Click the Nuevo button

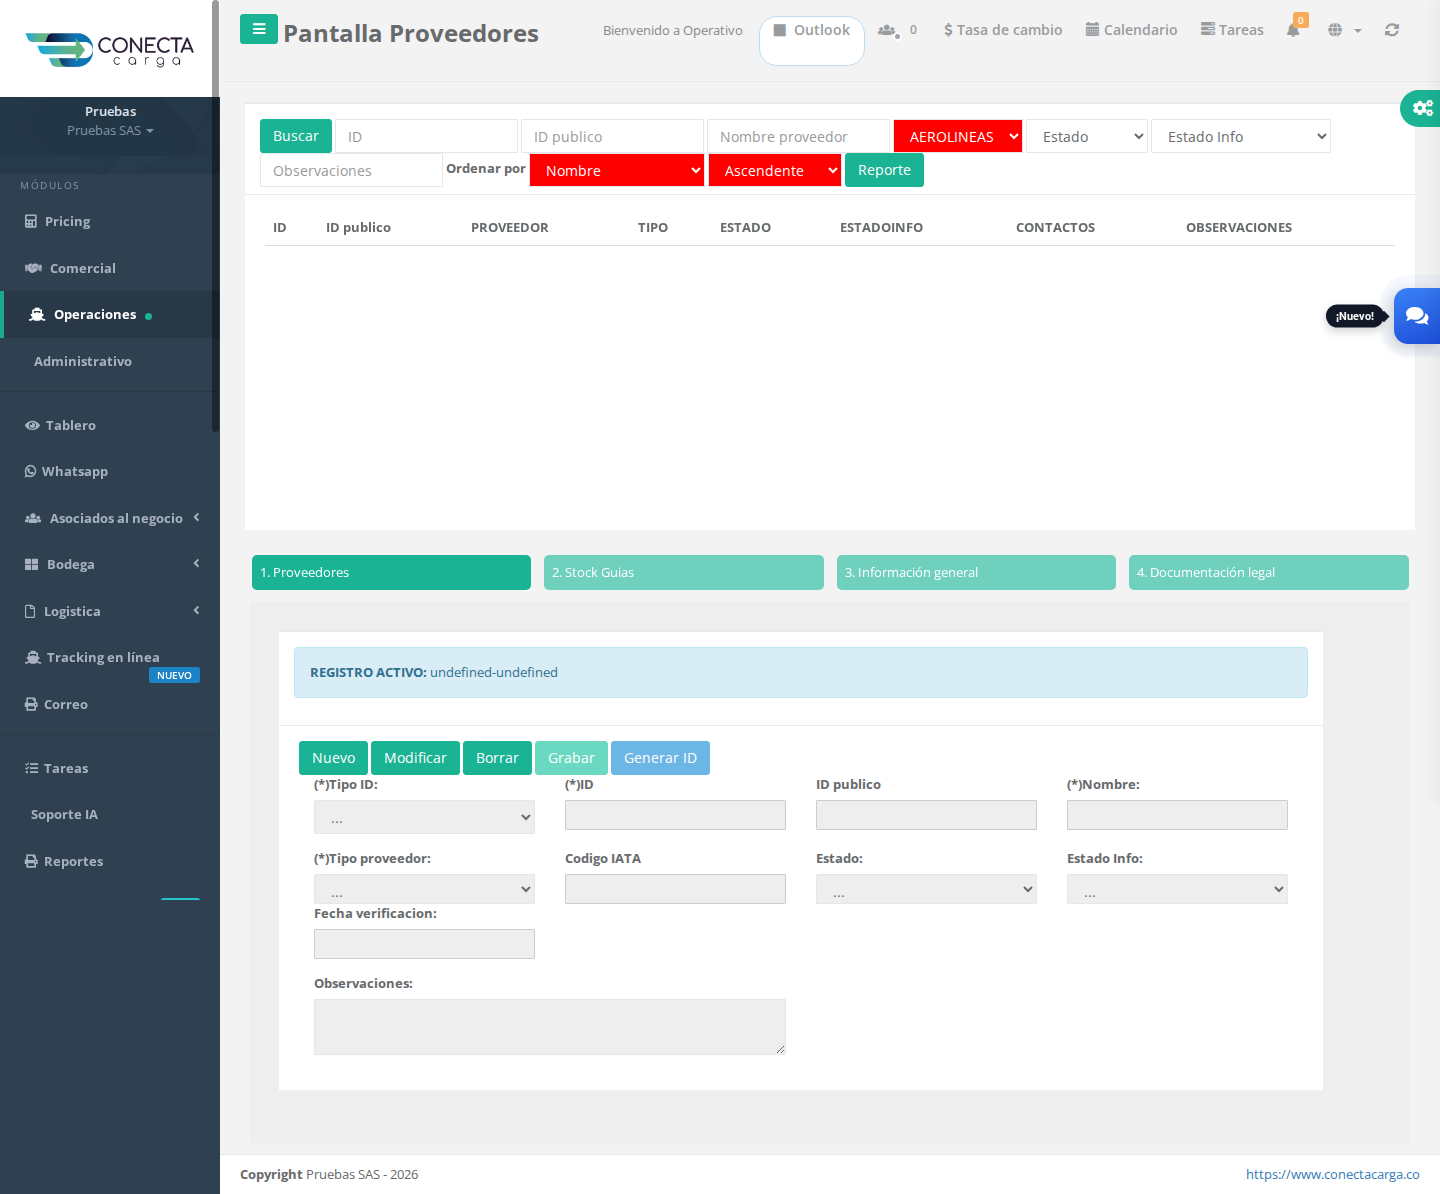pyautogui.click(x=333, y=758)
